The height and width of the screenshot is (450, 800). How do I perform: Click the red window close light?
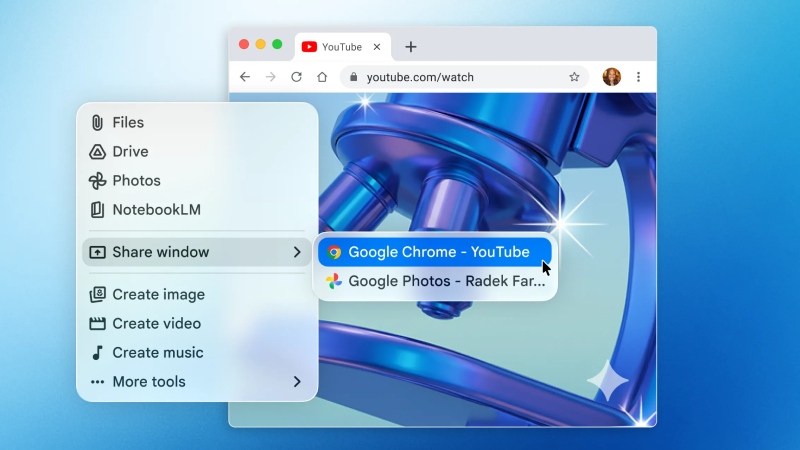[x=244, y=44]
